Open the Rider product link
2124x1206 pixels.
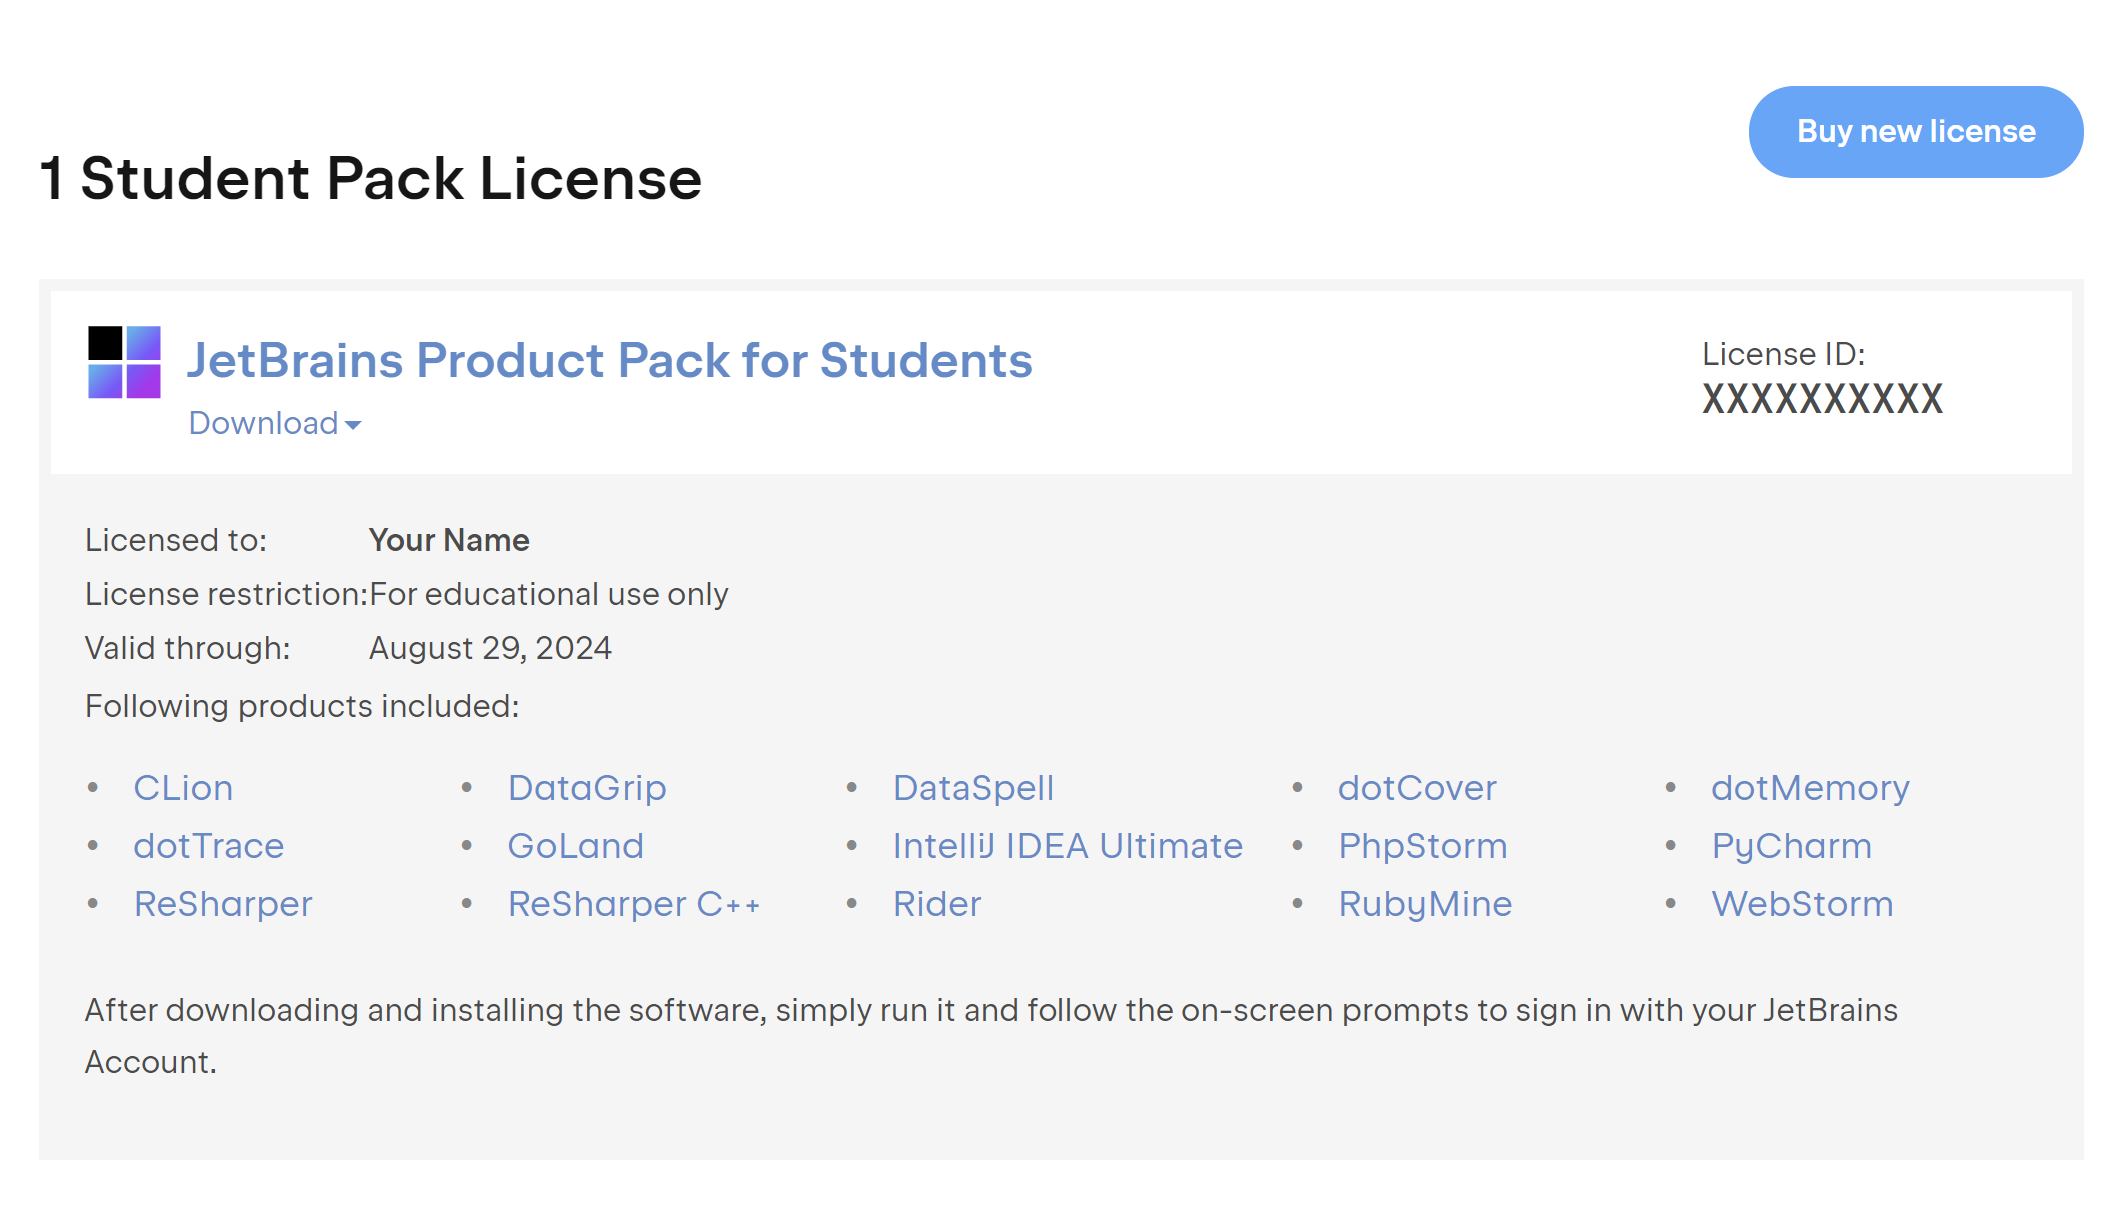click(x=937, y=904)
